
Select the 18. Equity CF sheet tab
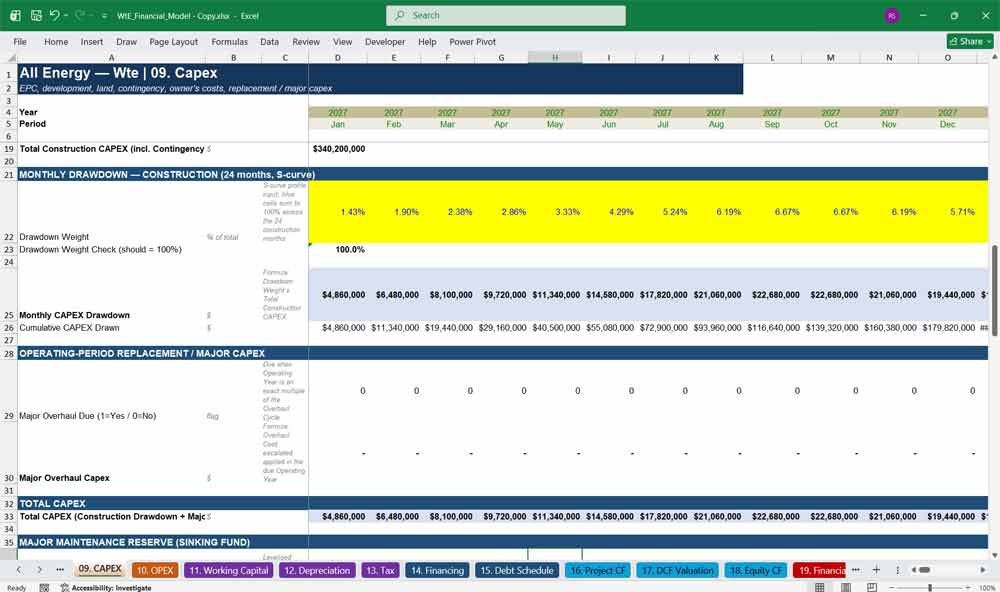coord(756,570)
